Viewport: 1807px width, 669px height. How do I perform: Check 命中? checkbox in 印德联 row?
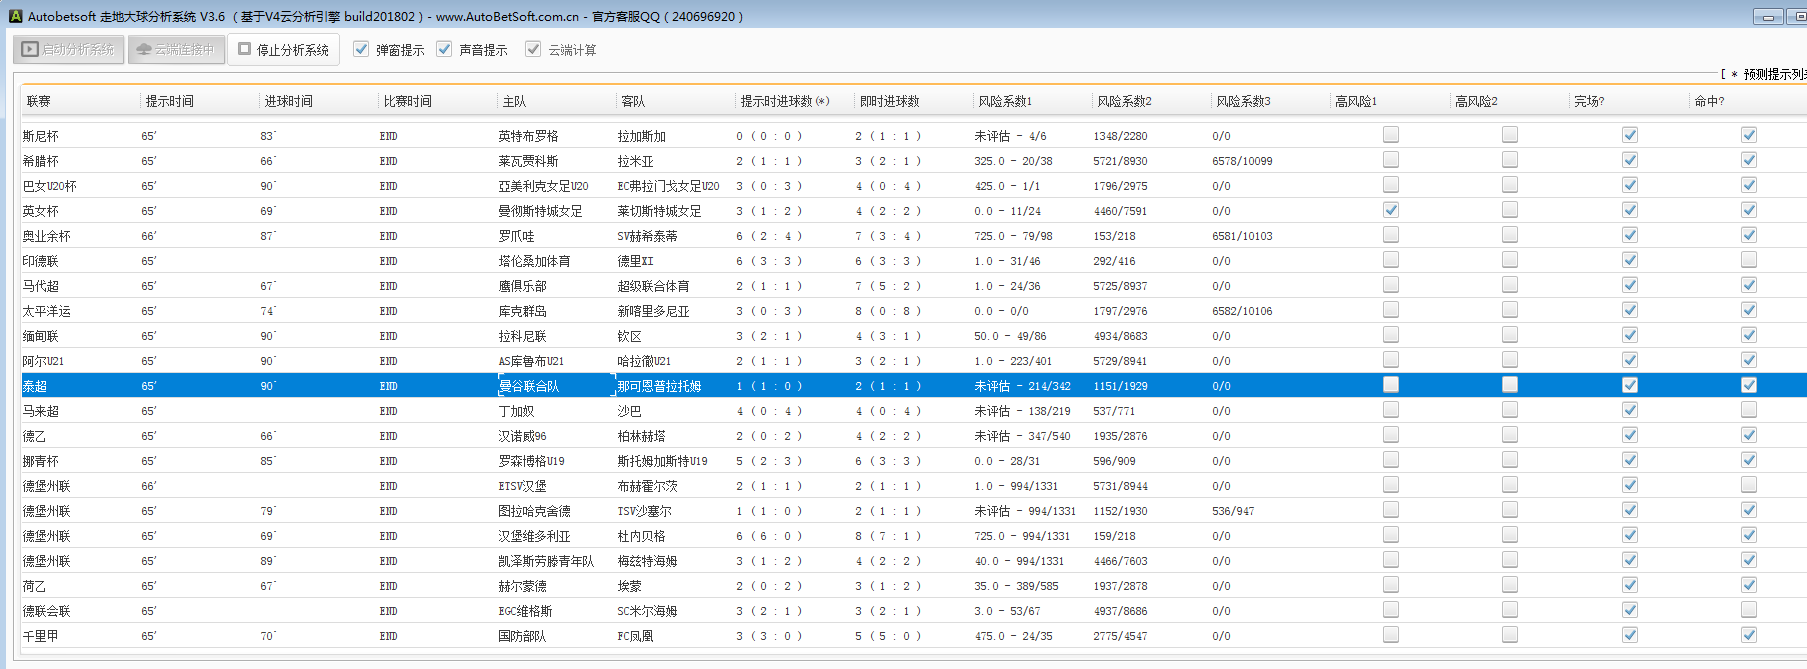1749,260
